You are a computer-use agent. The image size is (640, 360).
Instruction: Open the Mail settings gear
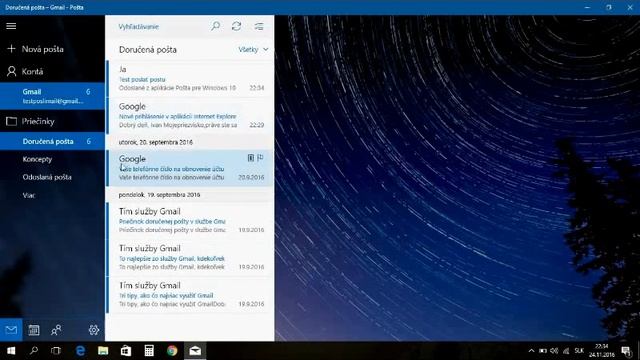click(94, 330)
